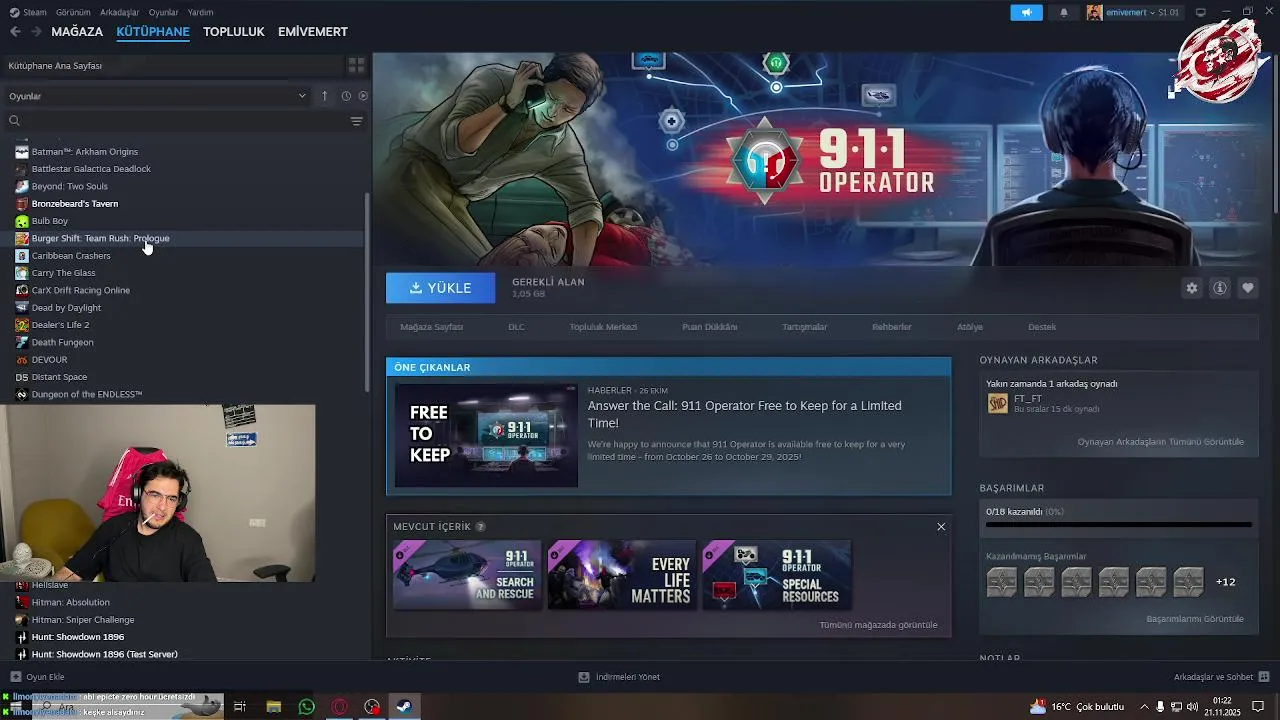Click the blue YÜKLE install button
Image resolution: width=1280 pixels, height=720 pixels.
point(441,288)
